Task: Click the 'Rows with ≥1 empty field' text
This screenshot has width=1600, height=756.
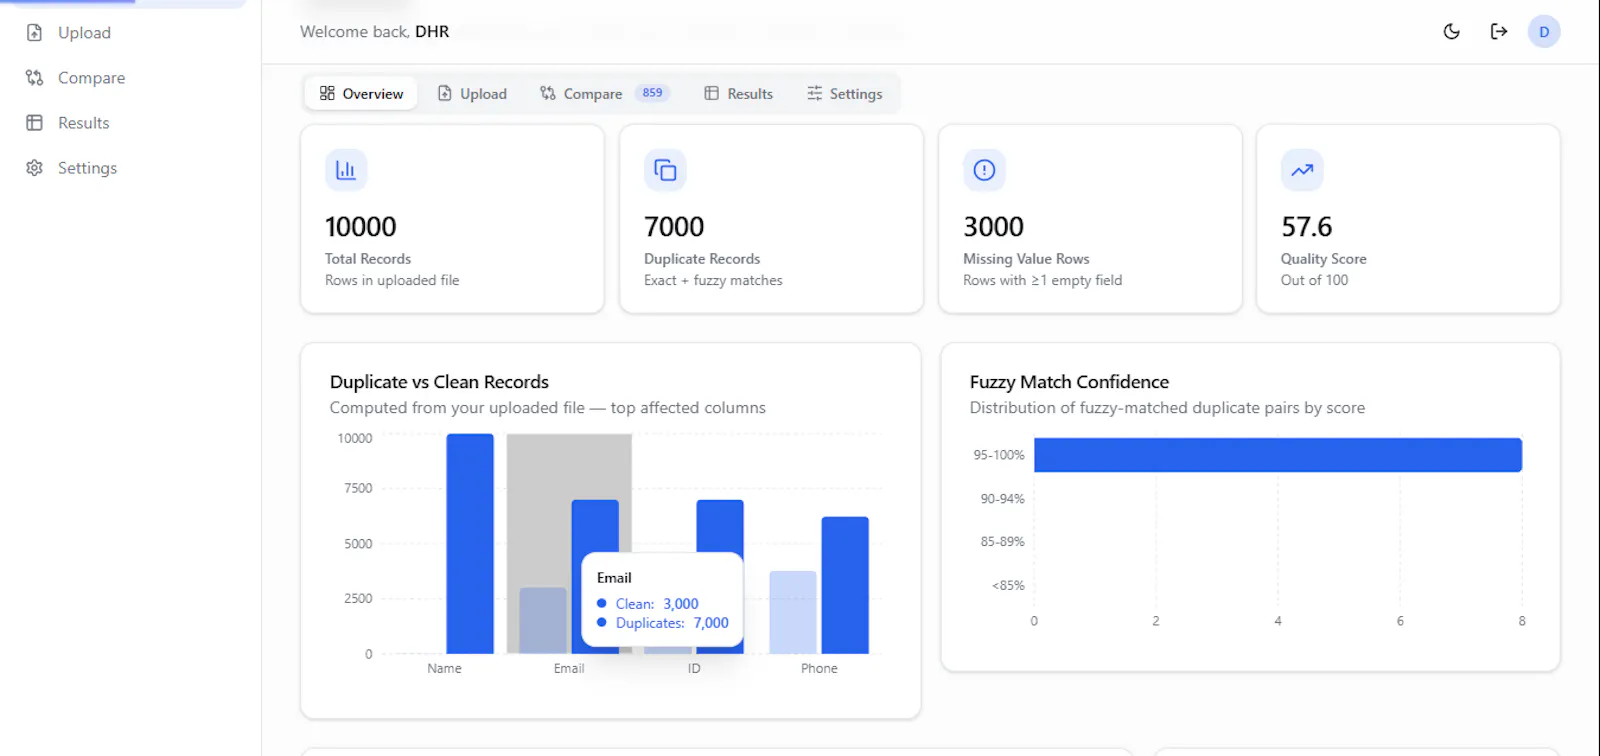Action: point(1043,281)
